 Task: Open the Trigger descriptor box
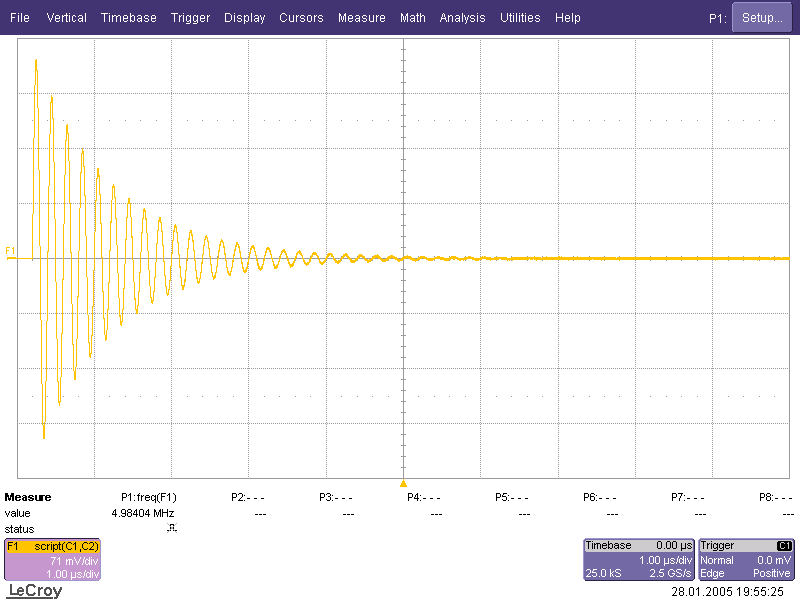point(747,560)
